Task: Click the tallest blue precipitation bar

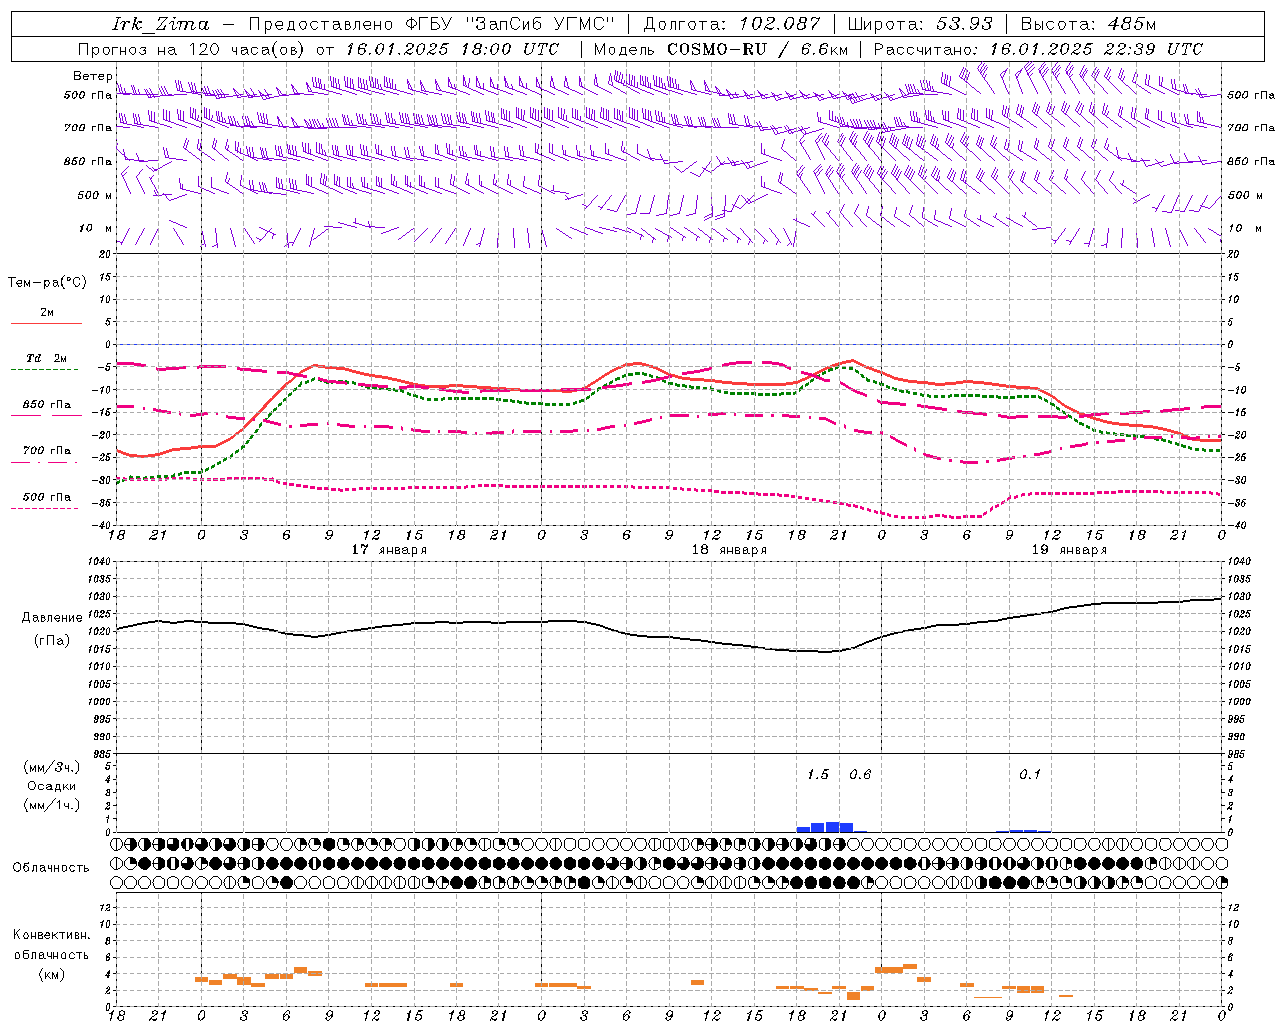Action: point(832,827)
